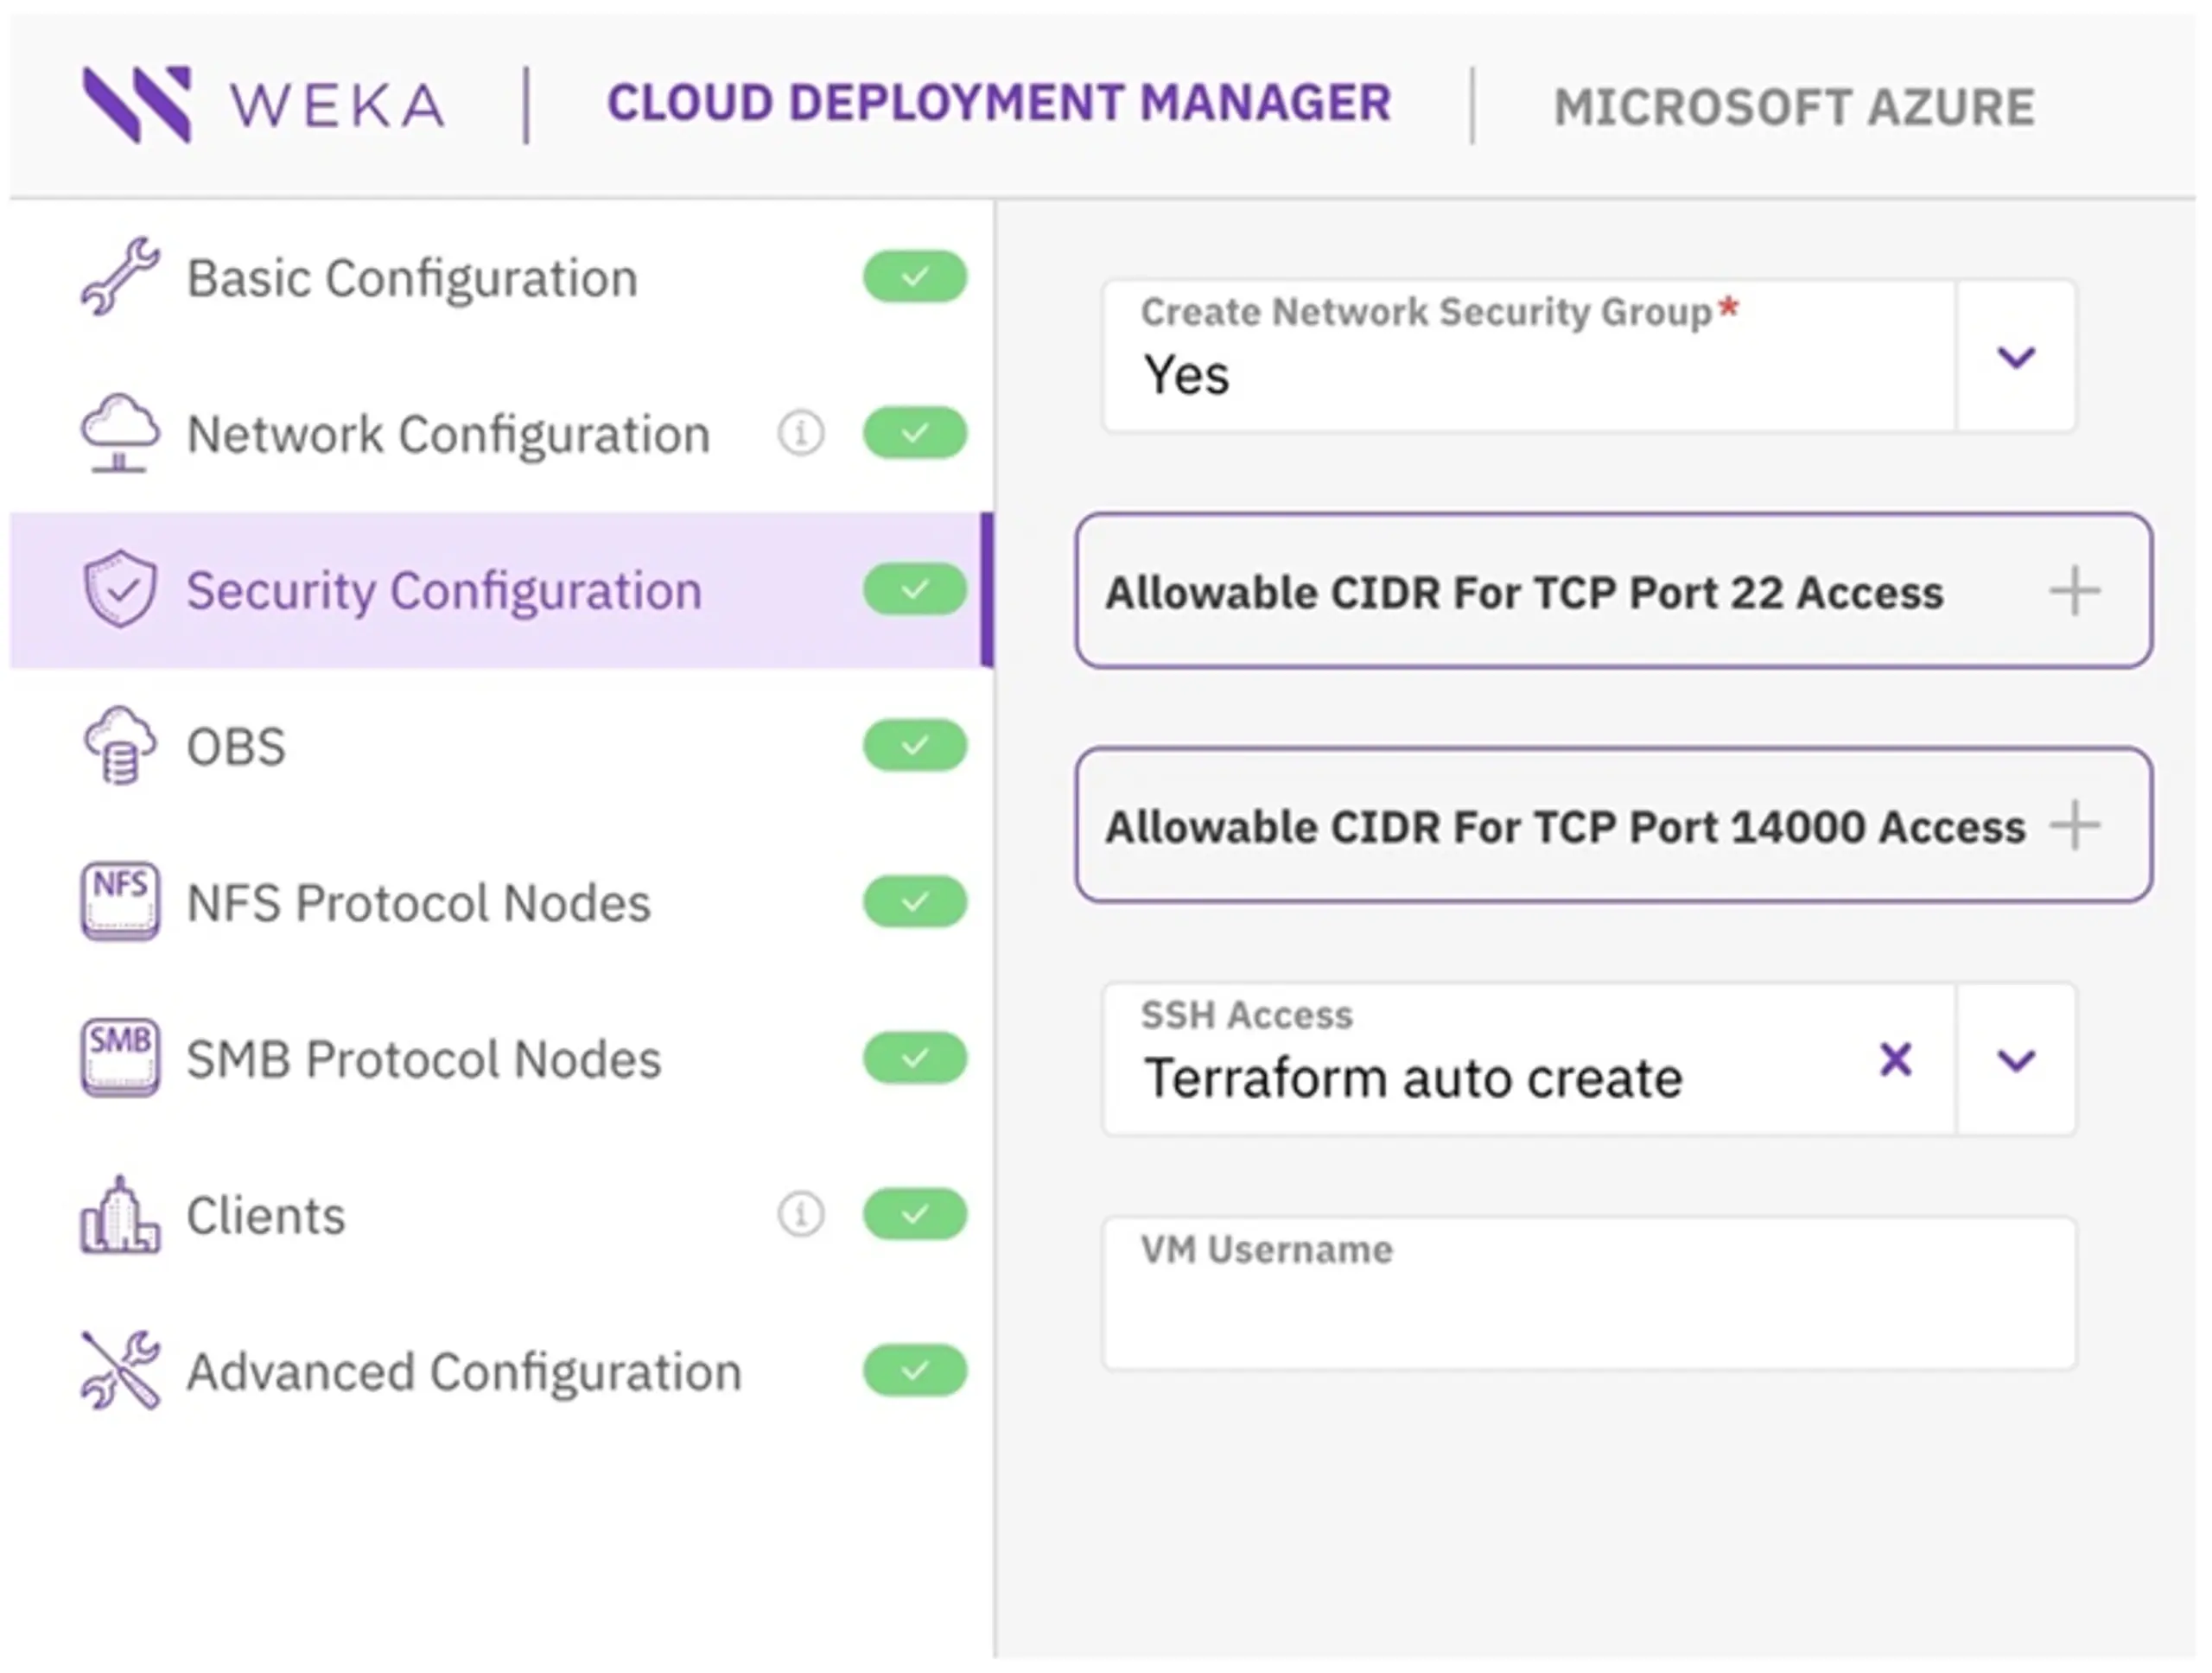Select Yes value in Network Security Group field
This screenshot has height=1673, width=2212.
tap(1186, 376)
